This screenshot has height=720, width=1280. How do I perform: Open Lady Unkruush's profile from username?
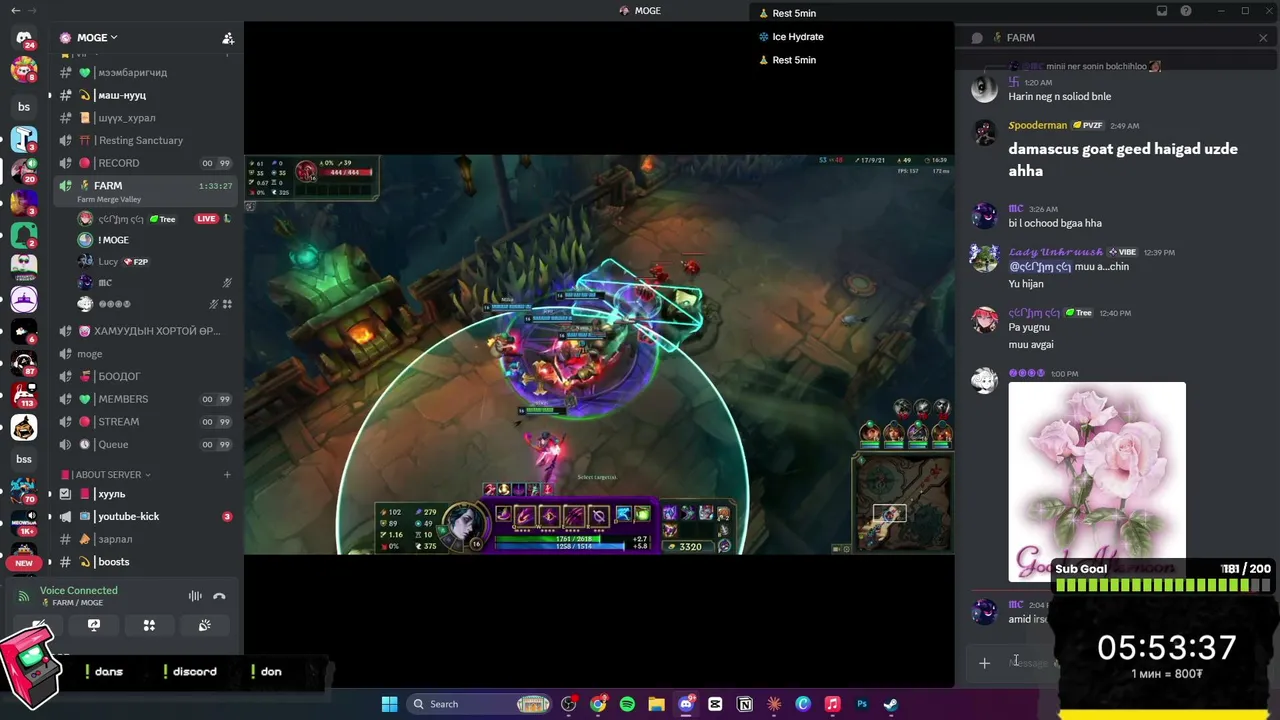[x=1056, y=252]
